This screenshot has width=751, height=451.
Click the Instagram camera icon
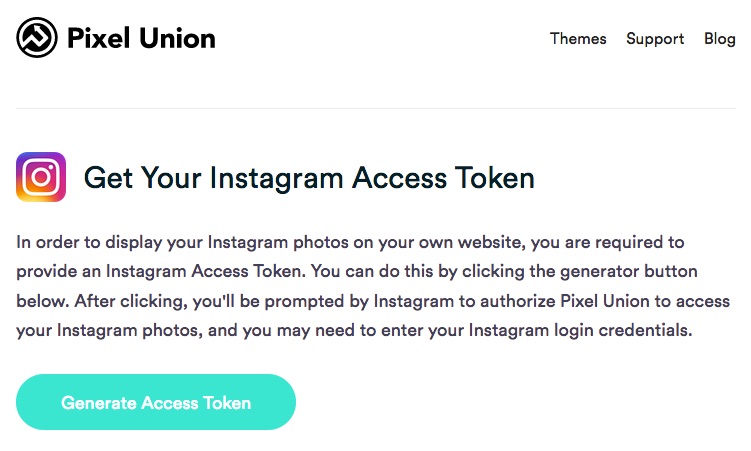point(41,178)
